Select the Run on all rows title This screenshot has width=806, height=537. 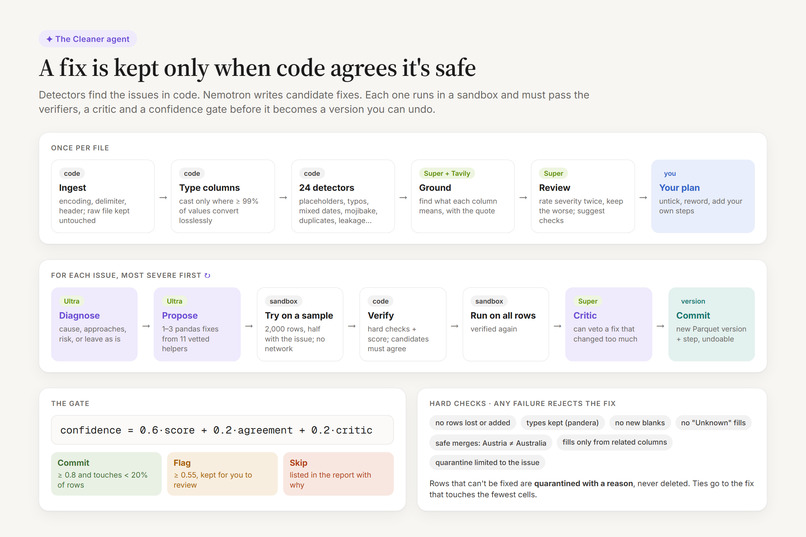(503, 316)
